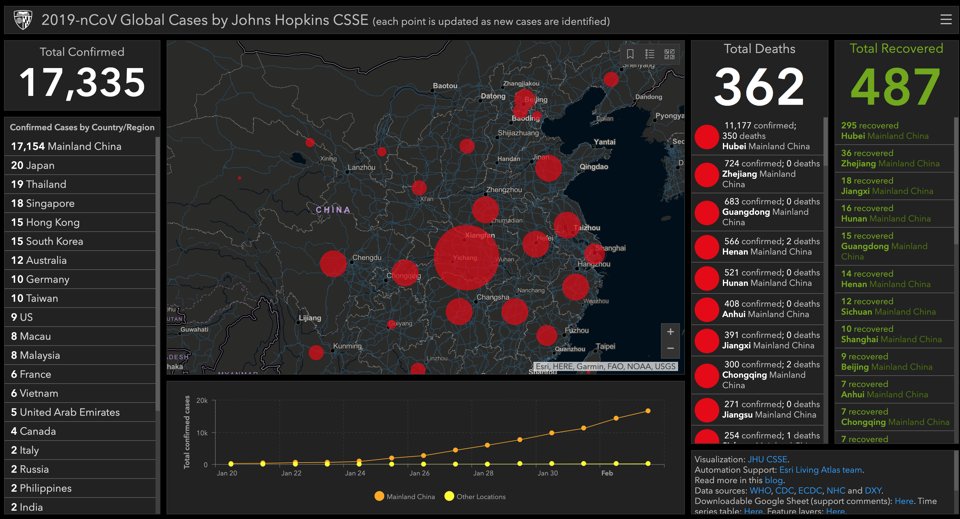Select '15 South Korea' row
Viewport: 960px width, 519px height.
tap(80, 241)
